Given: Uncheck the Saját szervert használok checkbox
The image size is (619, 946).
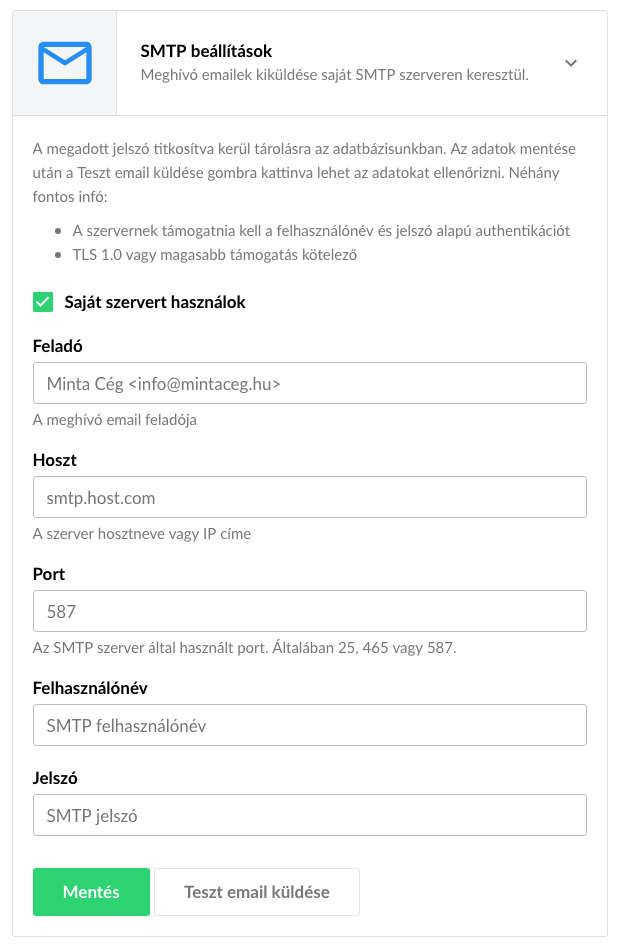Looking at the screenshot, I should point(43,302).
